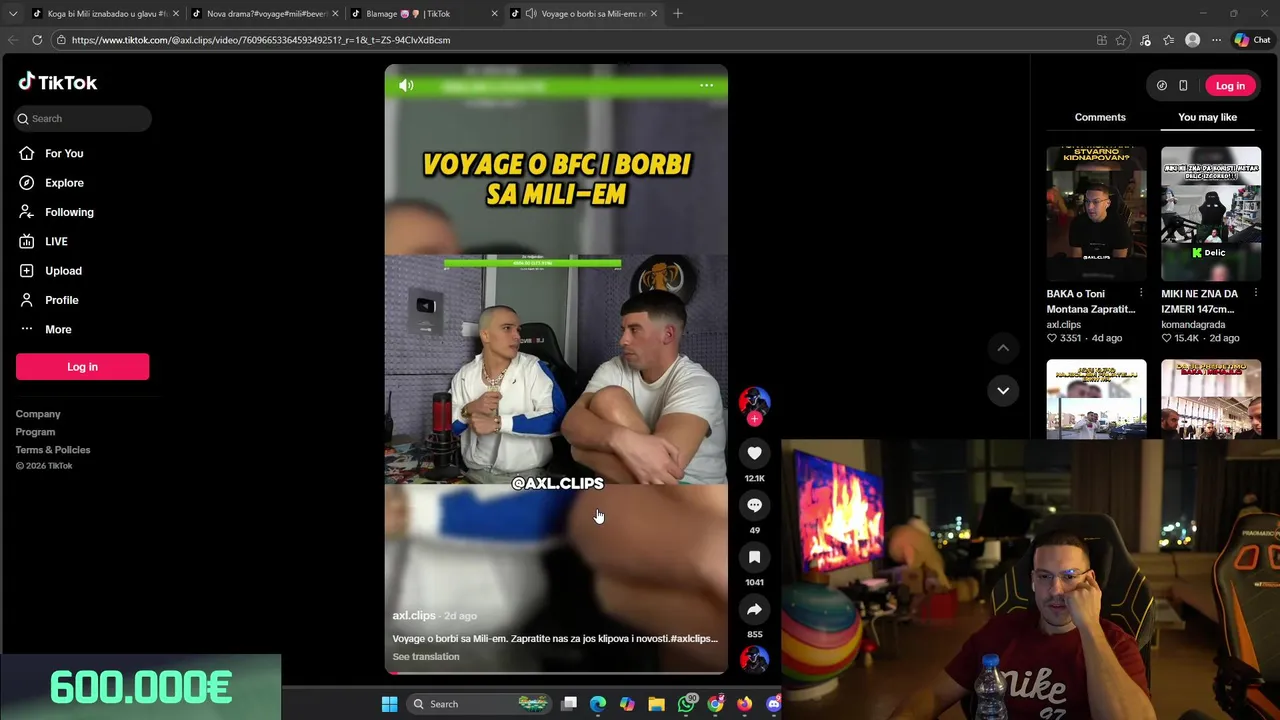The width and height of the screenshot is (1280, 720).
Task: Close the 'Voyage o borbi' browser tab
Action: [x=654, y=14]
